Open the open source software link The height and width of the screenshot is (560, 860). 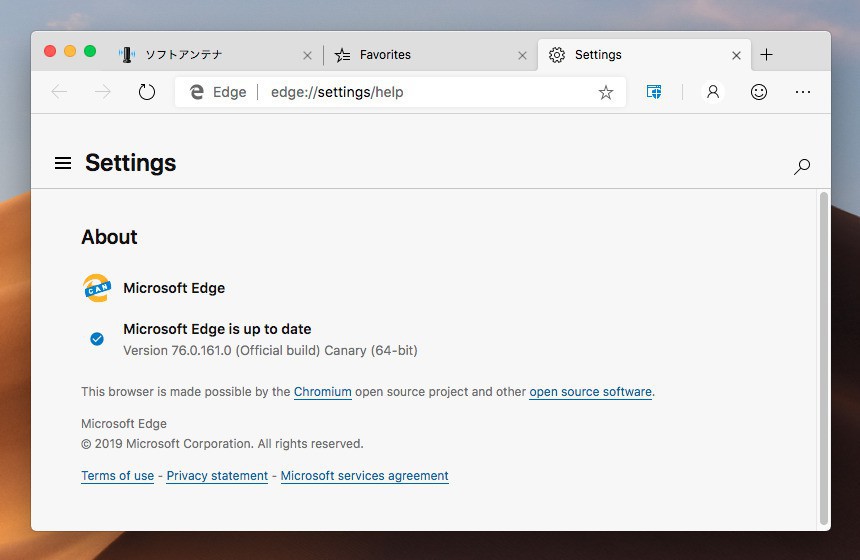click(590, 392)
